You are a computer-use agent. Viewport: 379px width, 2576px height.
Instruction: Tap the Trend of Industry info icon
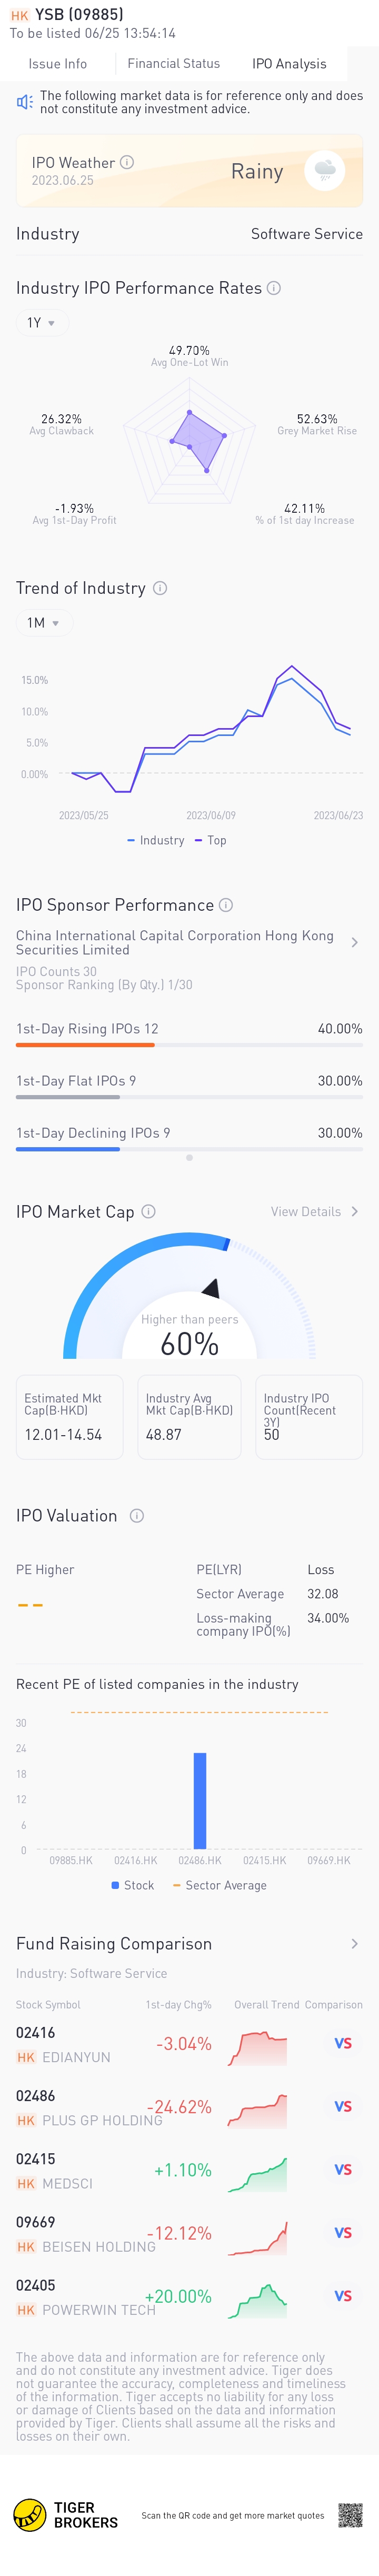(x=160, y=588)
